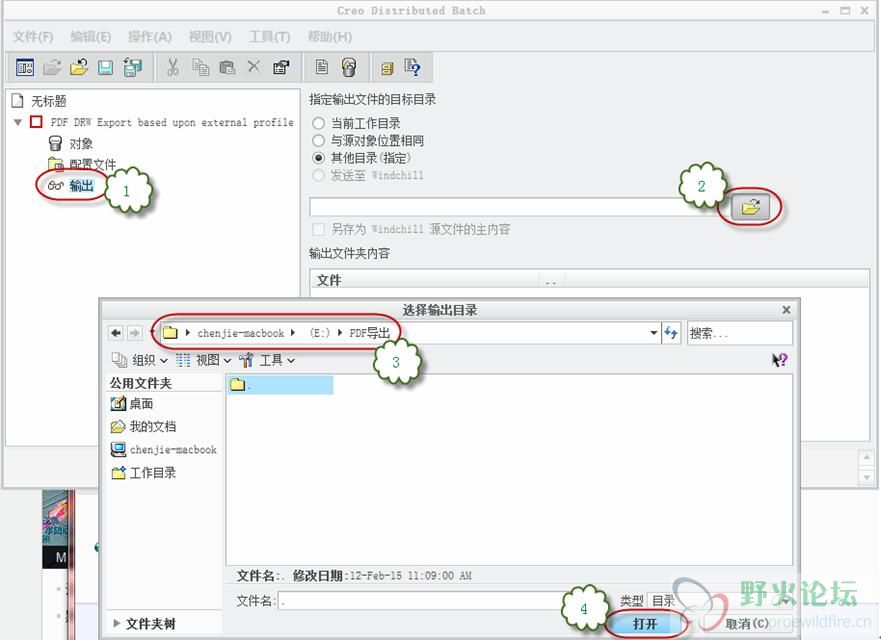Open the 视图(V) menu
Image resolution: width=881 pixels, height=640 pixels.
pos(210,37)
